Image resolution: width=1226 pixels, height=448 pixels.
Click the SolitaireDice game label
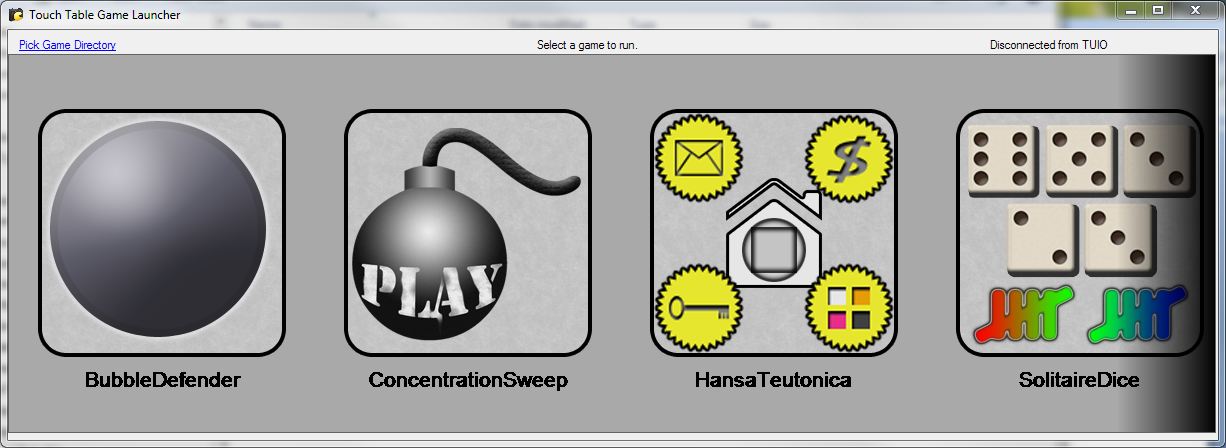pos(1079,381)
